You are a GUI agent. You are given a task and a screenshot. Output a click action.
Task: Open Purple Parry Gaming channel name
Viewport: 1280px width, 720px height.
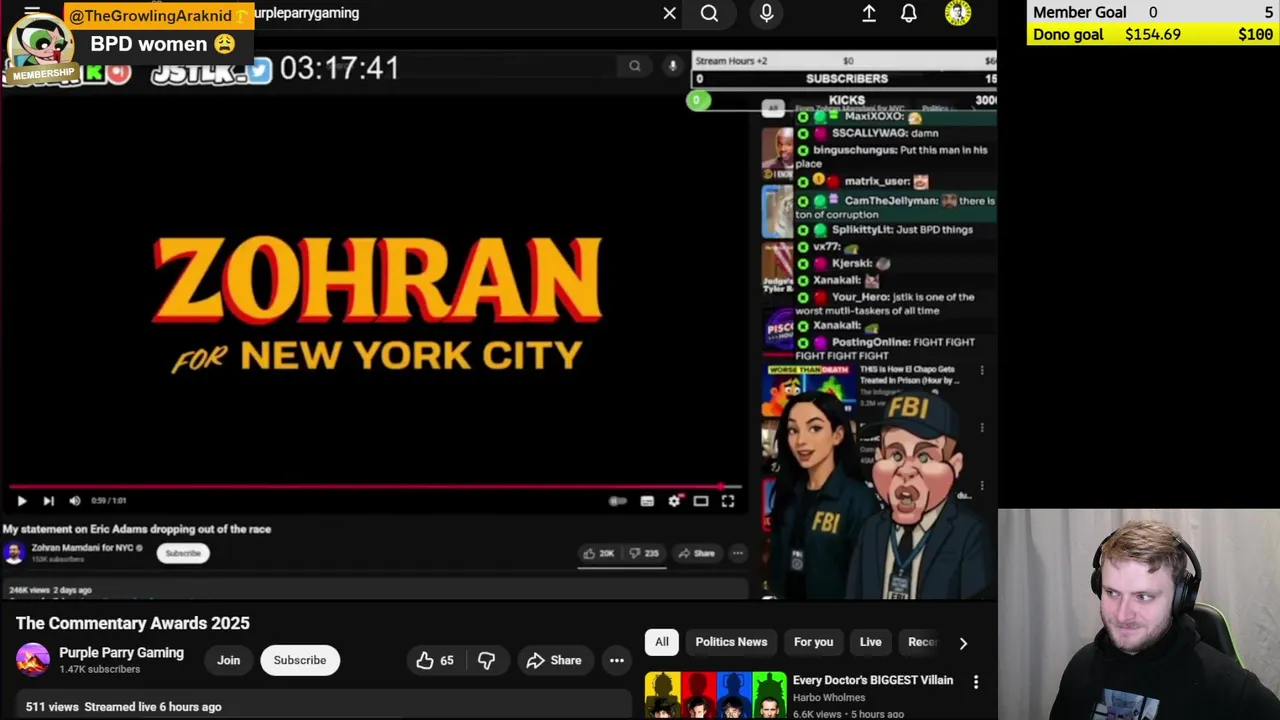point(121,652)
